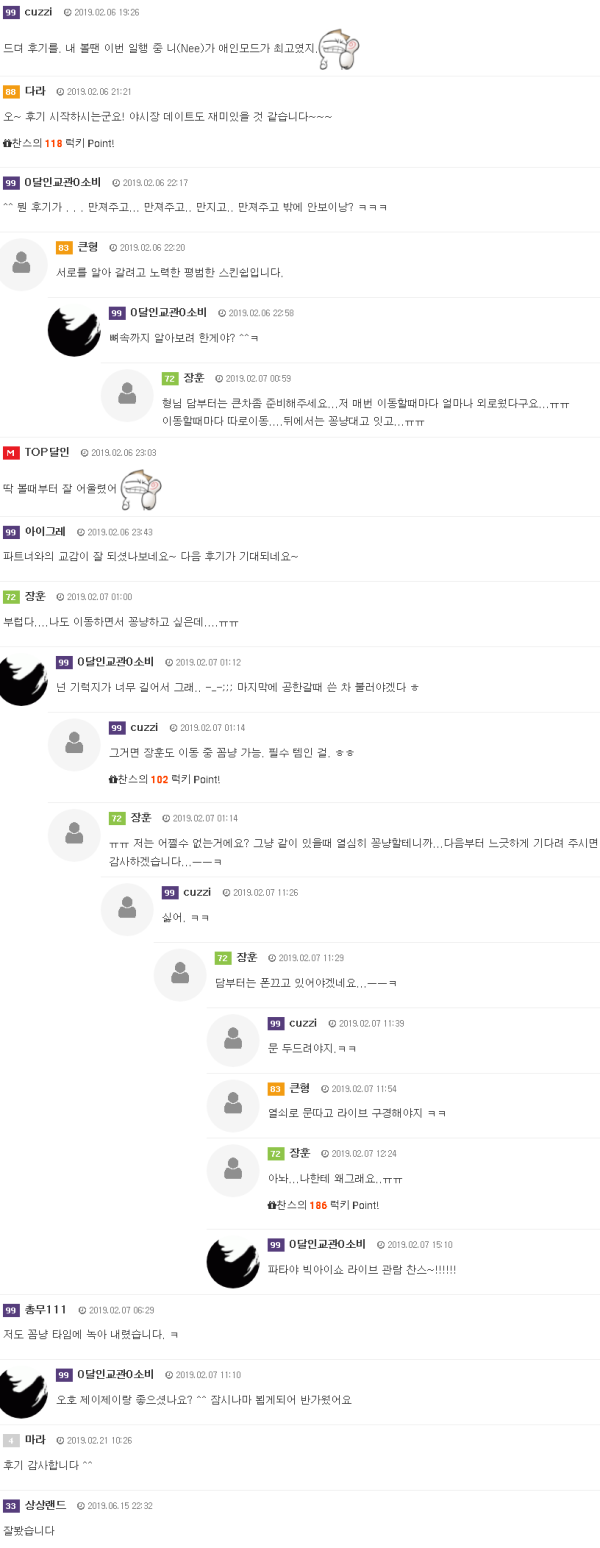Click the green 72 badge beside 장훈 at 01:00
The image size is (600, 1548).
[11, 597]
